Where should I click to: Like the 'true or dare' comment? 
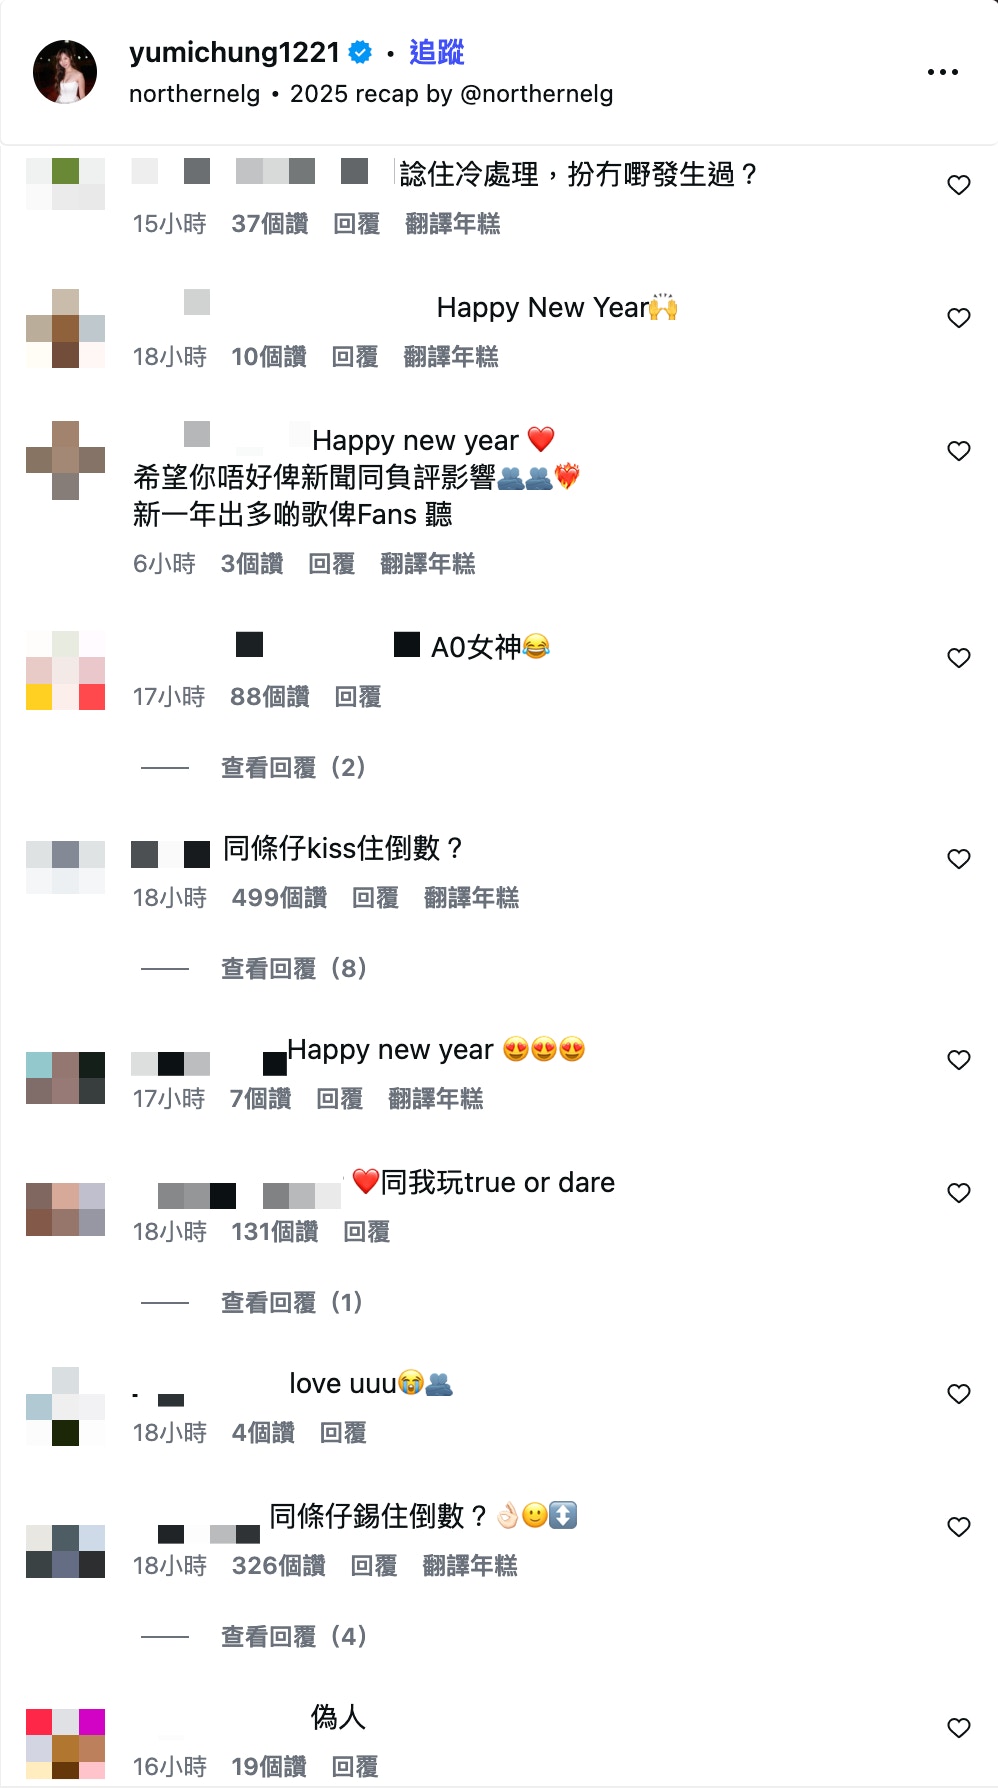coord(959,1193)
